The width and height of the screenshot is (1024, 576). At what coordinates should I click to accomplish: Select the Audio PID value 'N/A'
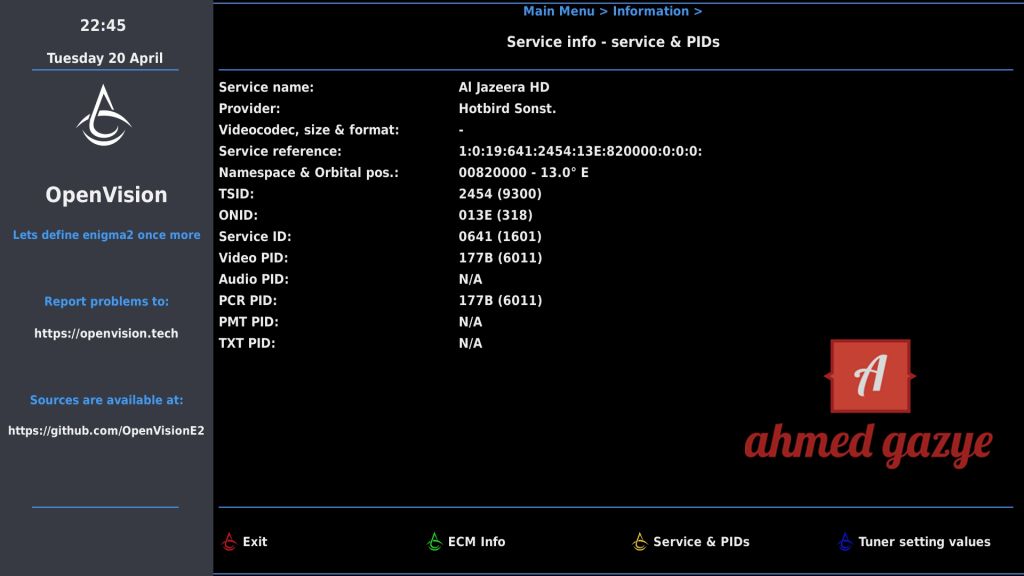[470, 280]
